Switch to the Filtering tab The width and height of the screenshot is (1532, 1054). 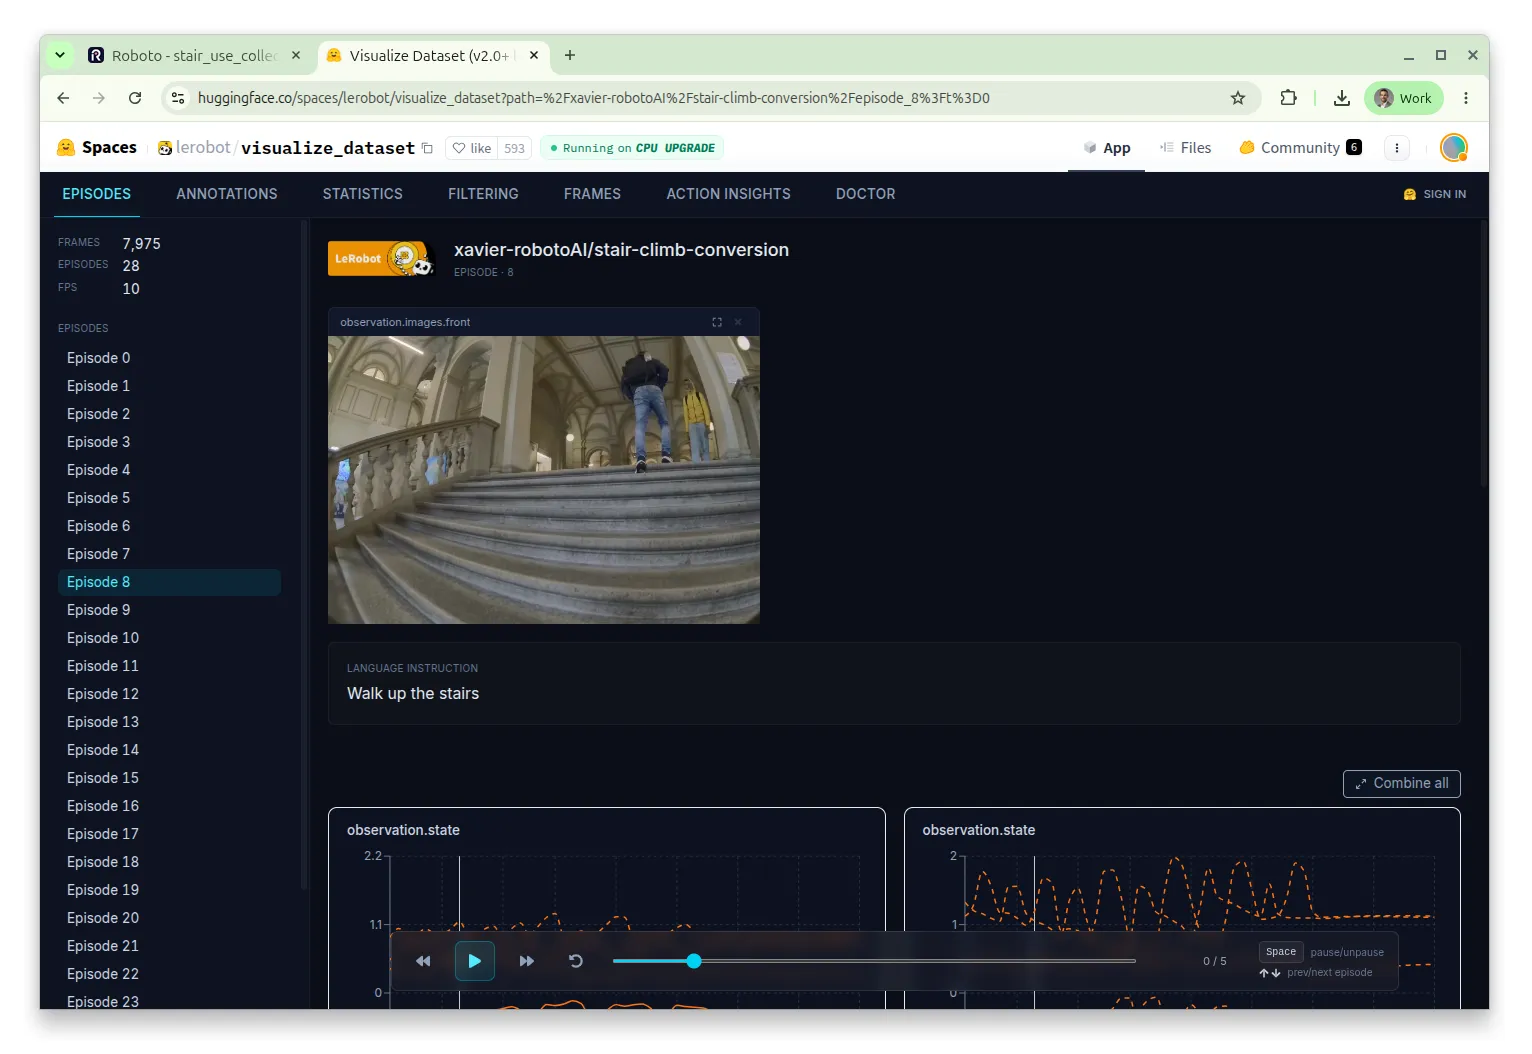(483, 194)
